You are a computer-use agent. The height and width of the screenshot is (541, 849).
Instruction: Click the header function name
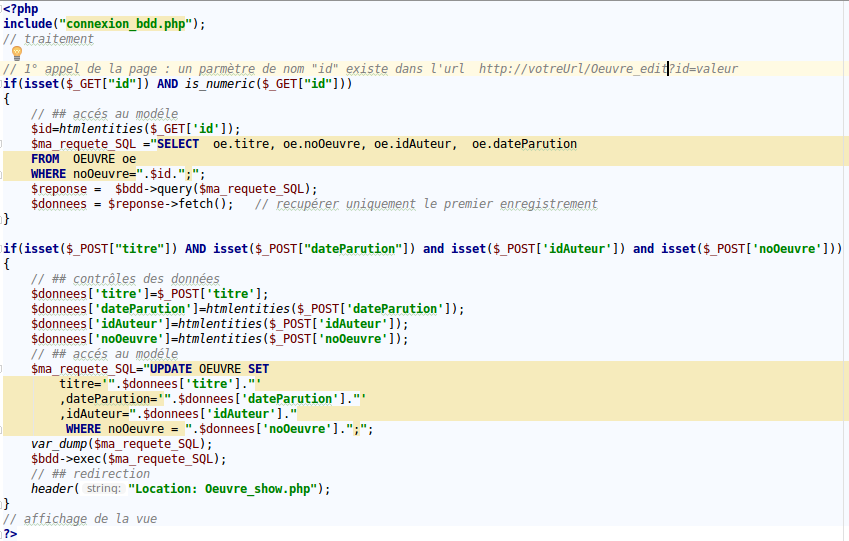52,489
